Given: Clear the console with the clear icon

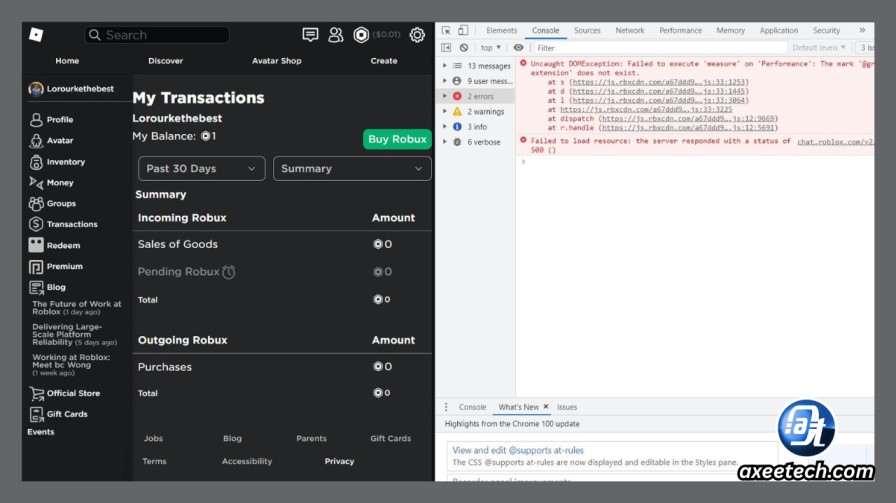Looking at the screenshot, I should tap(464, 48).
